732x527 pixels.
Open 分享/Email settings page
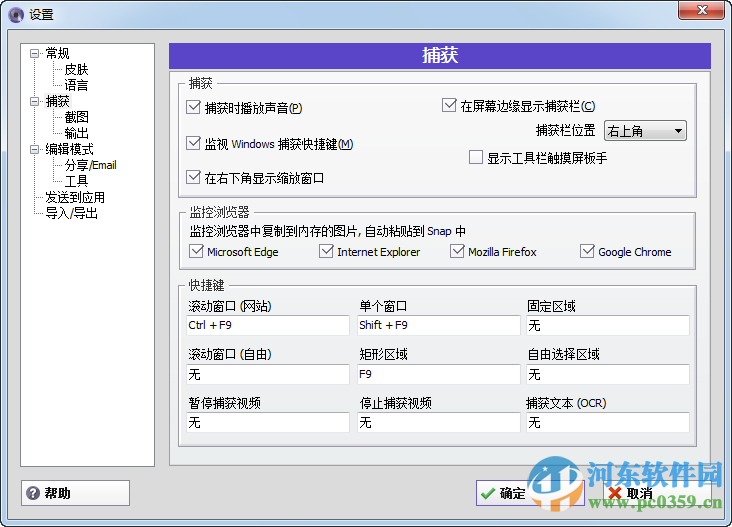(x=90, y=165)
